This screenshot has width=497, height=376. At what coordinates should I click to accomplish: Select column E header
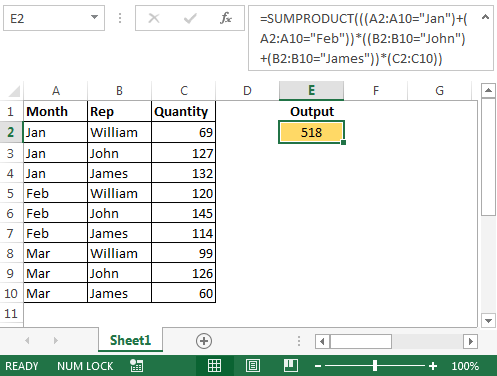[x=311, y=90]
